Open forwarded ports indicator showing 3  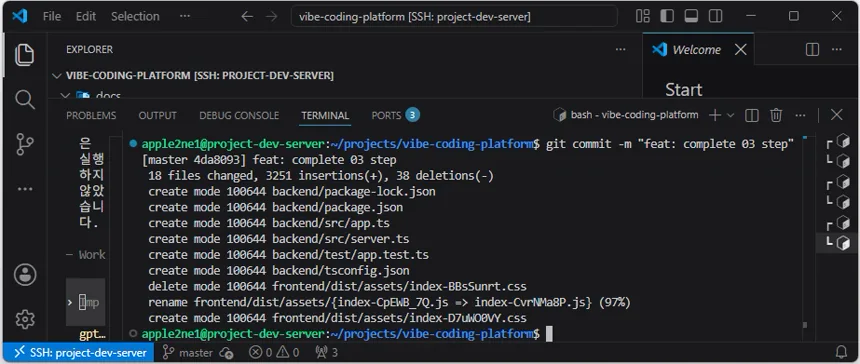pos(326,352)
